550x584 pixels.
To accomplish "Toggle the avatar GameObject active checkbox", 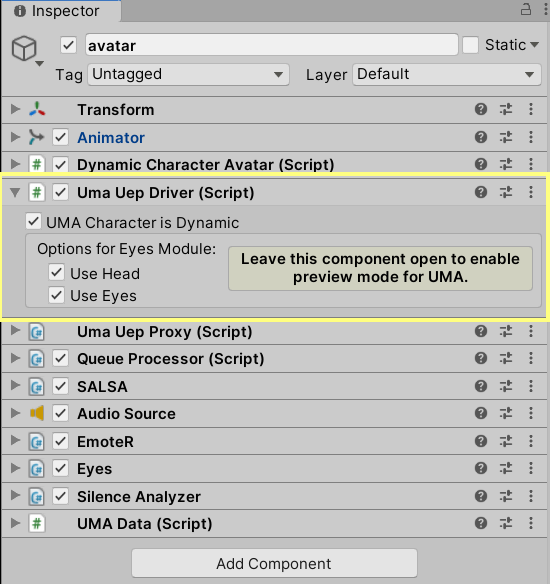I will click(69, 45).
